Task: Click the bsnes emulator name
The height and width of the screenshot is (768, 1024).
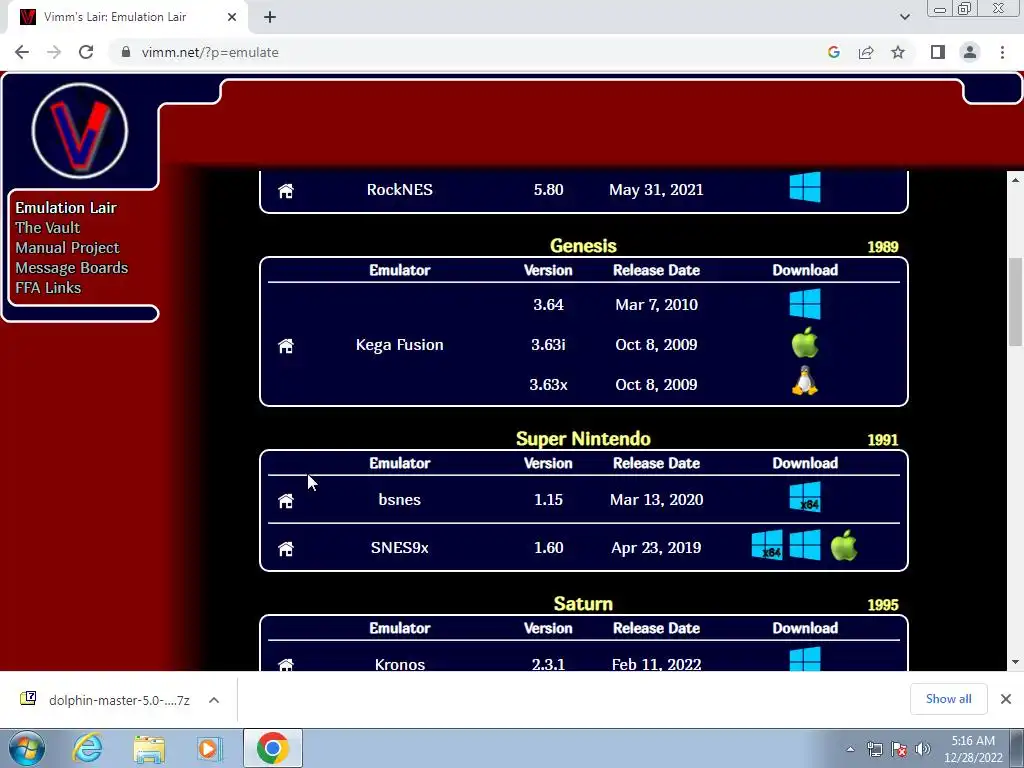Action: pos(399,500)
